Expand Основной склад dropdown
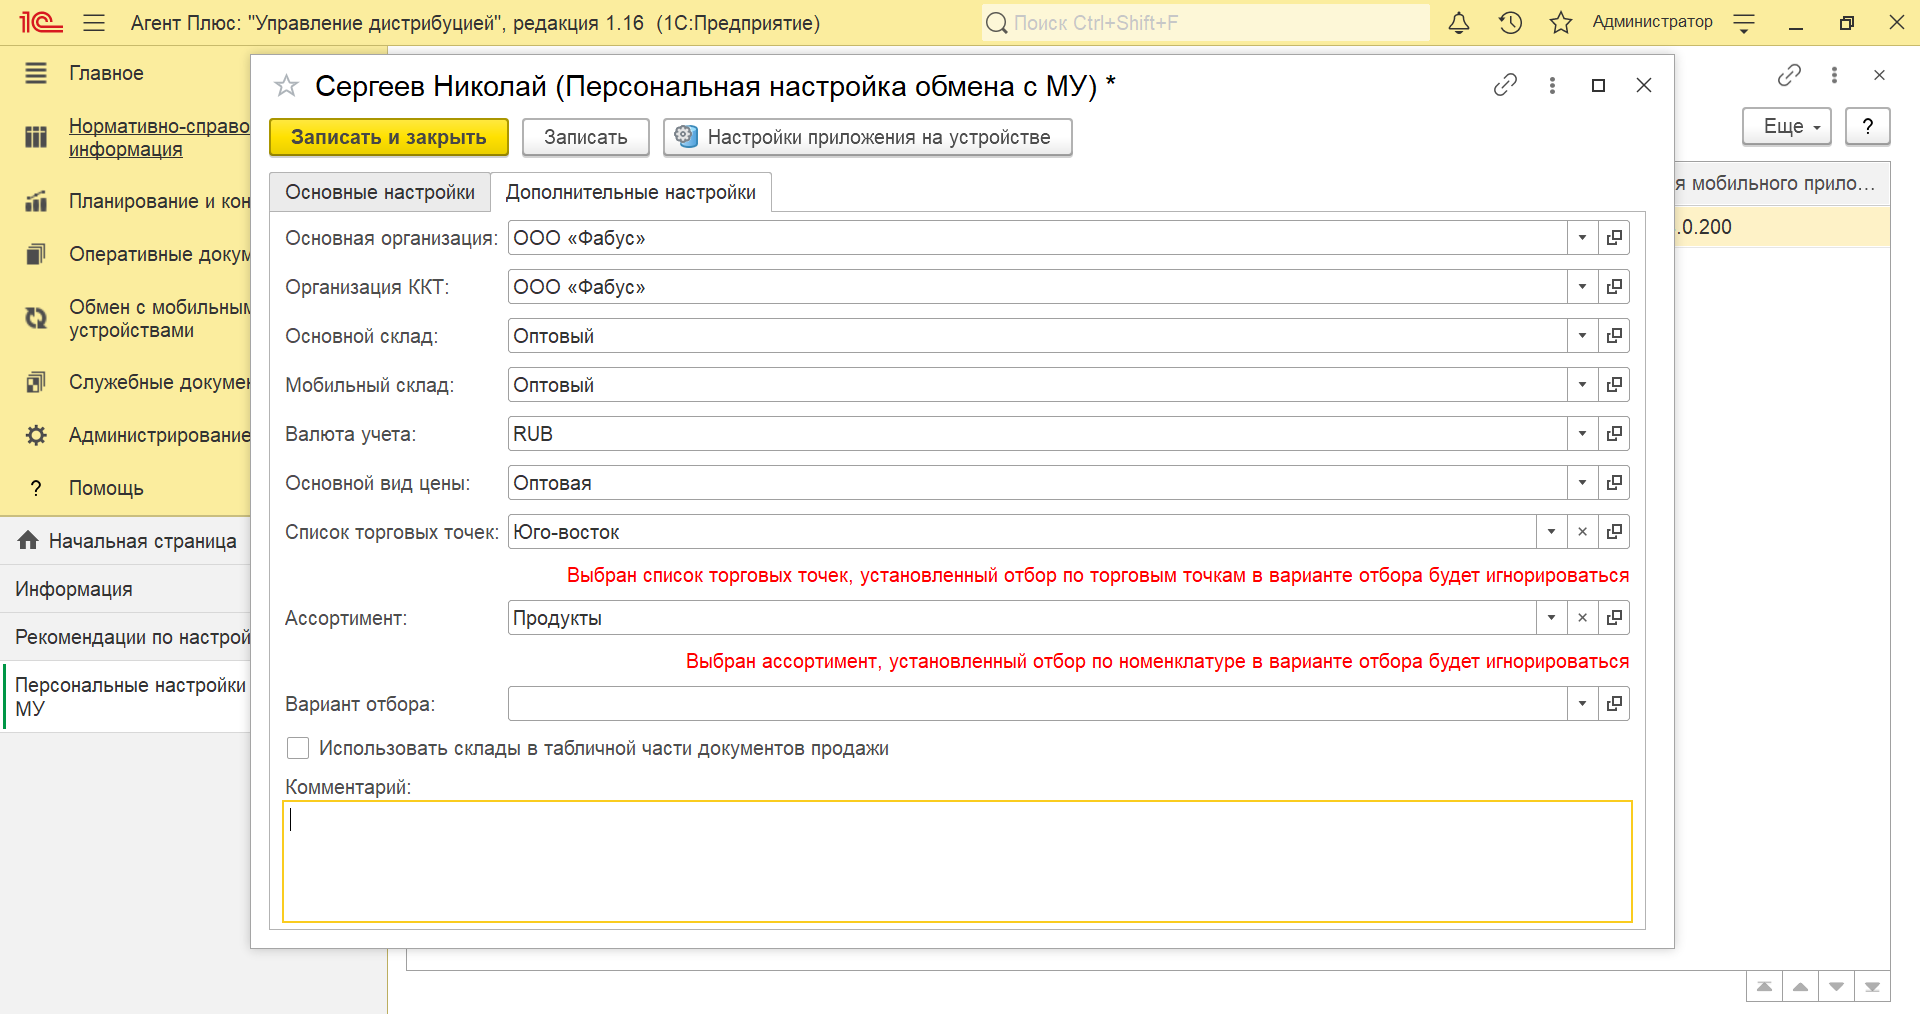Screen dimensions: 1920x1014 coord(1582,336)
